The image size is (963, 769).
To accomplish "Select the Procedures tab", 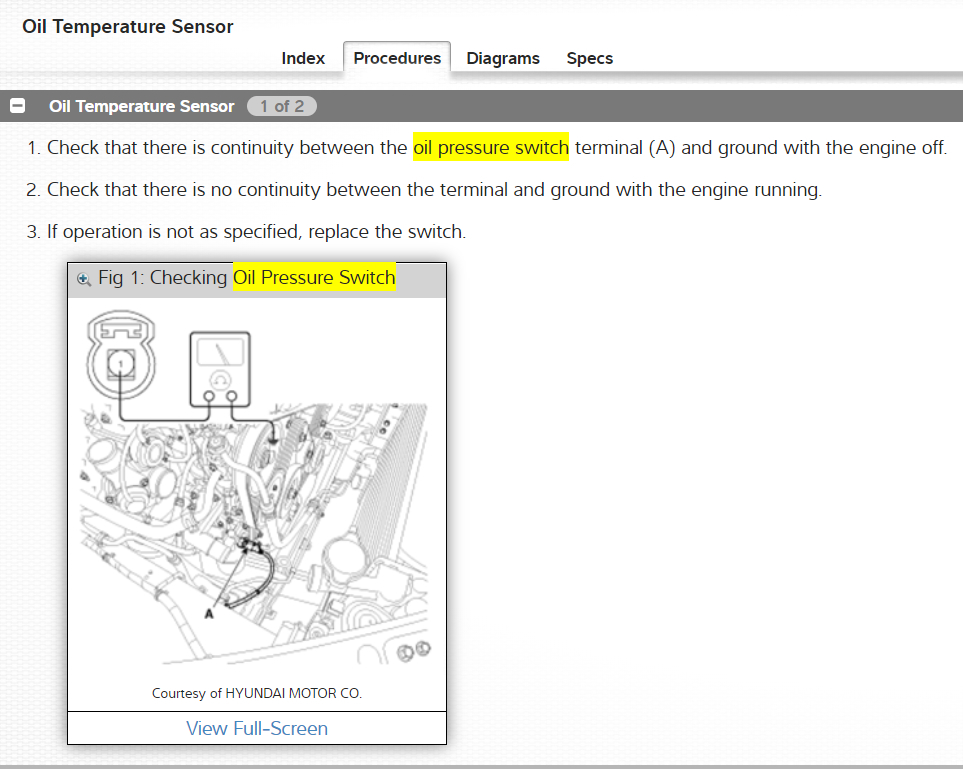I will pyautogui.click(x=397, y=58).
